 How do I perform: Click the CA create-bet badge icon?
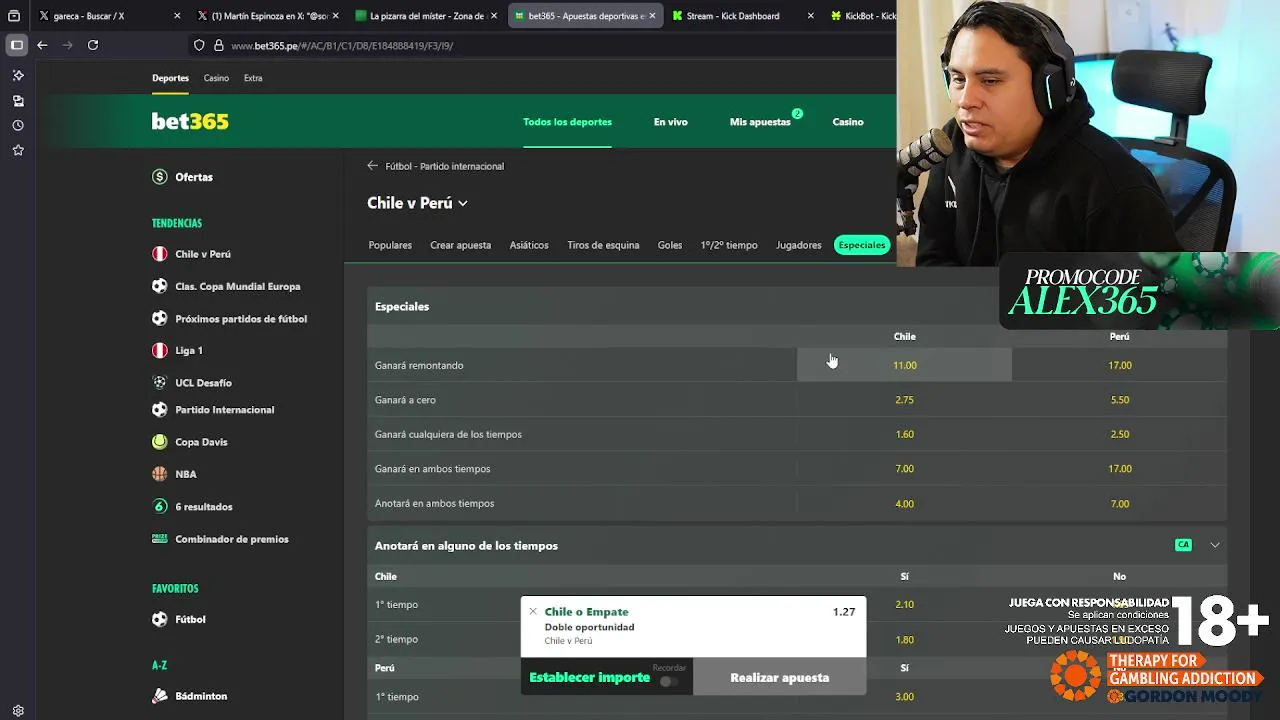click(x=1183, y=545)
